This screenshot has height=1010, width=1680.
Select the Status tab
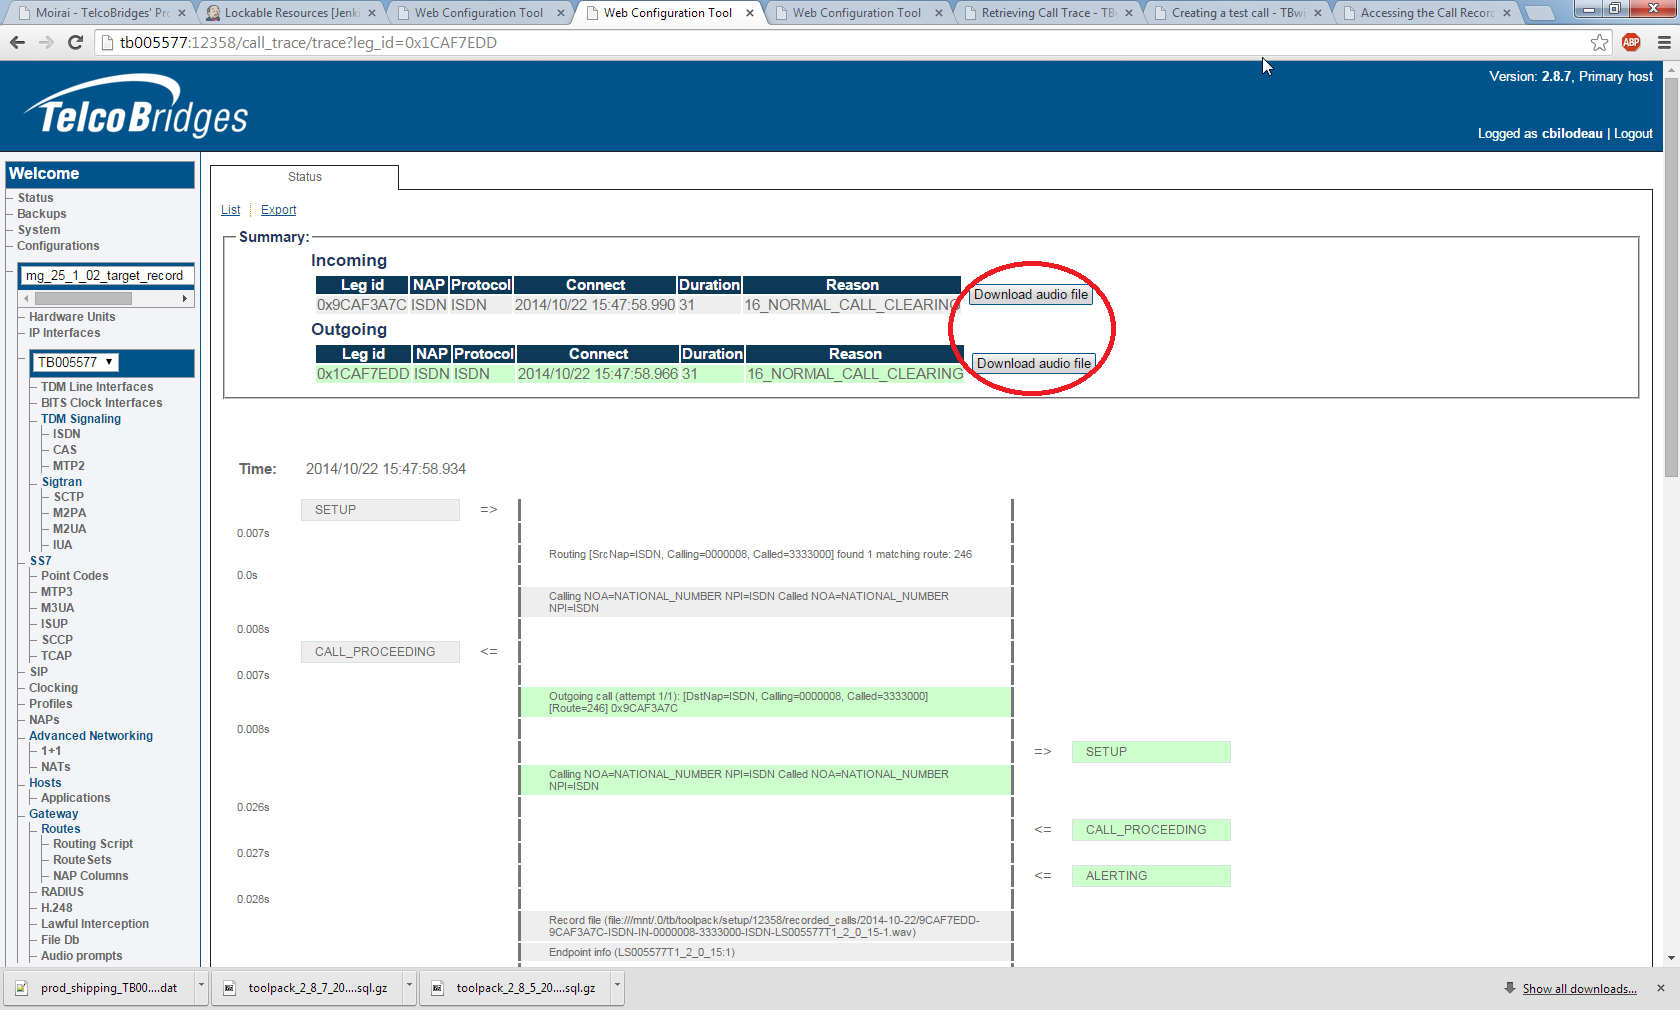305,177
